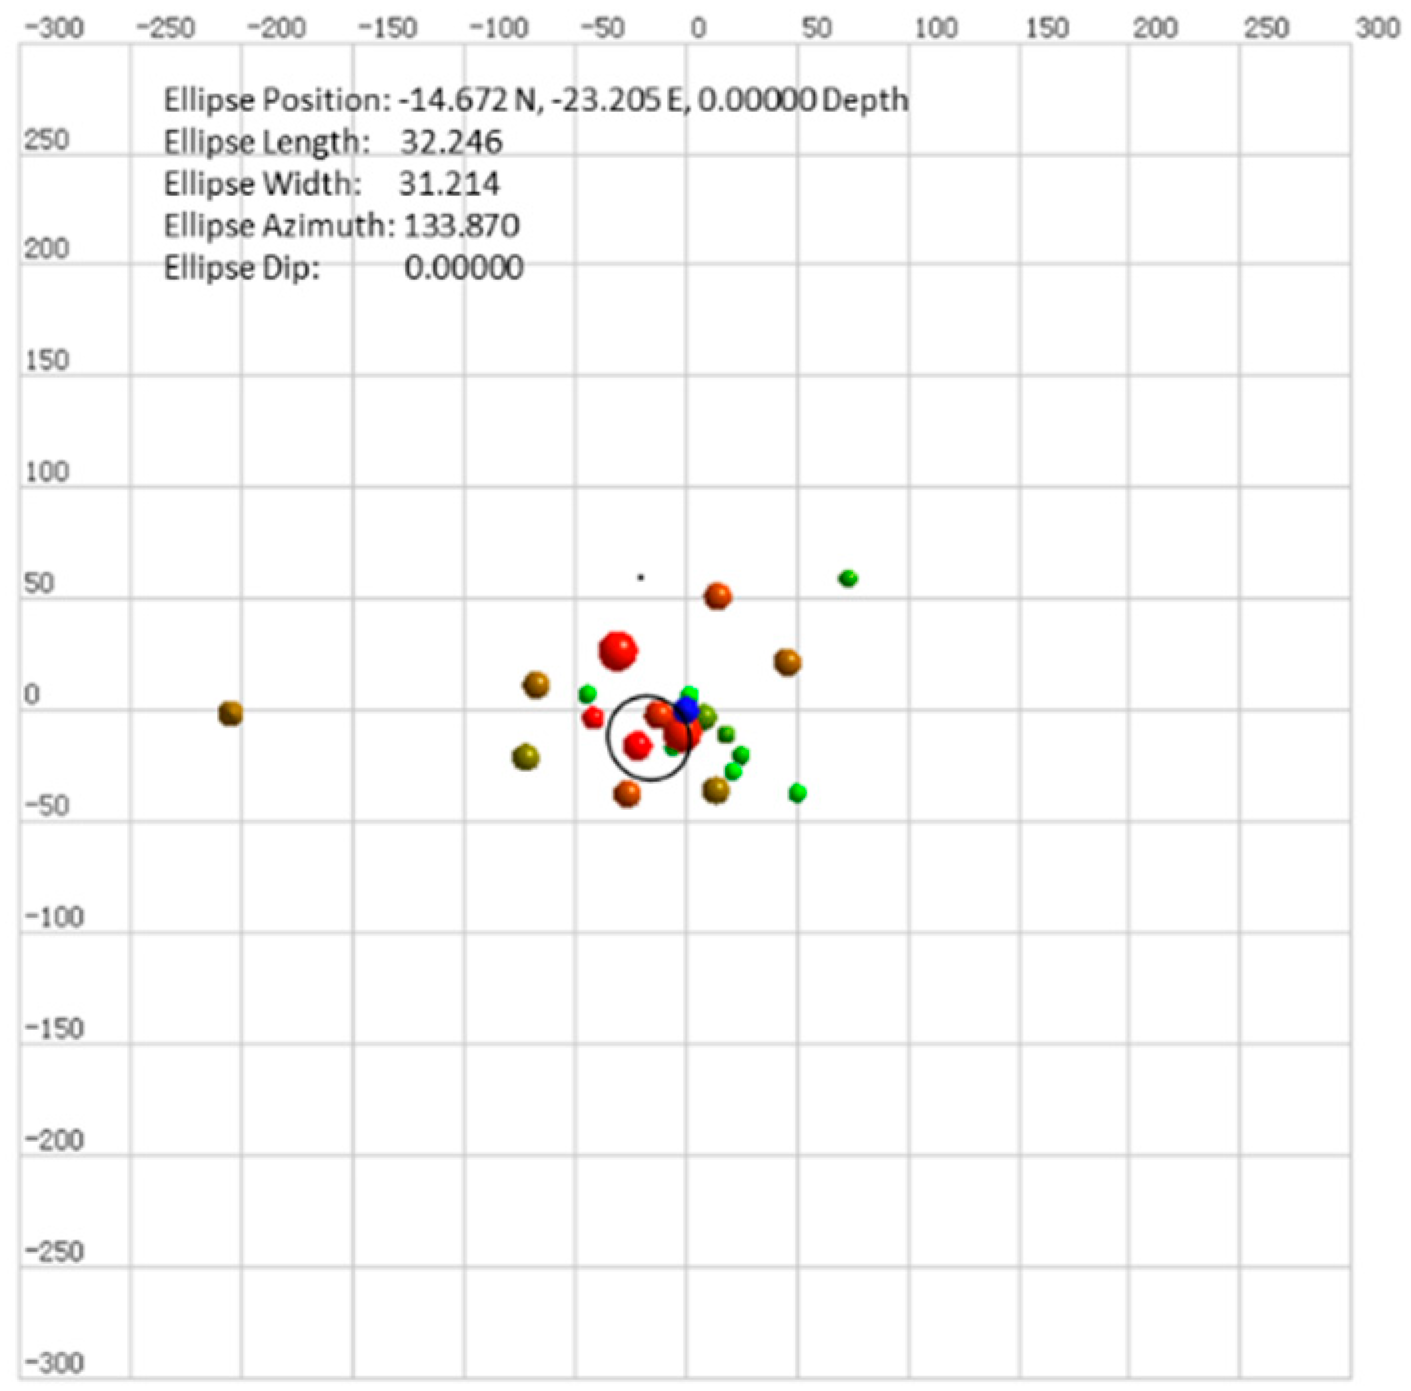This screenshot has height=1391, width=1411.
Task: Select the topmost orange sphere near the 50 gridline
Action: 717,596
